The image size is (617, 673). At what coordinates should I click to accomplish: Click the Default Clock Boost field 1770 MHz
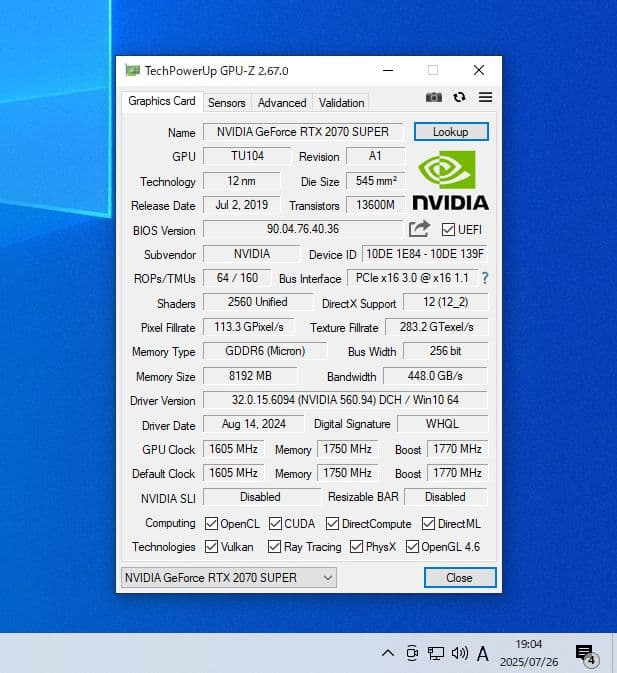pos(457,473)
